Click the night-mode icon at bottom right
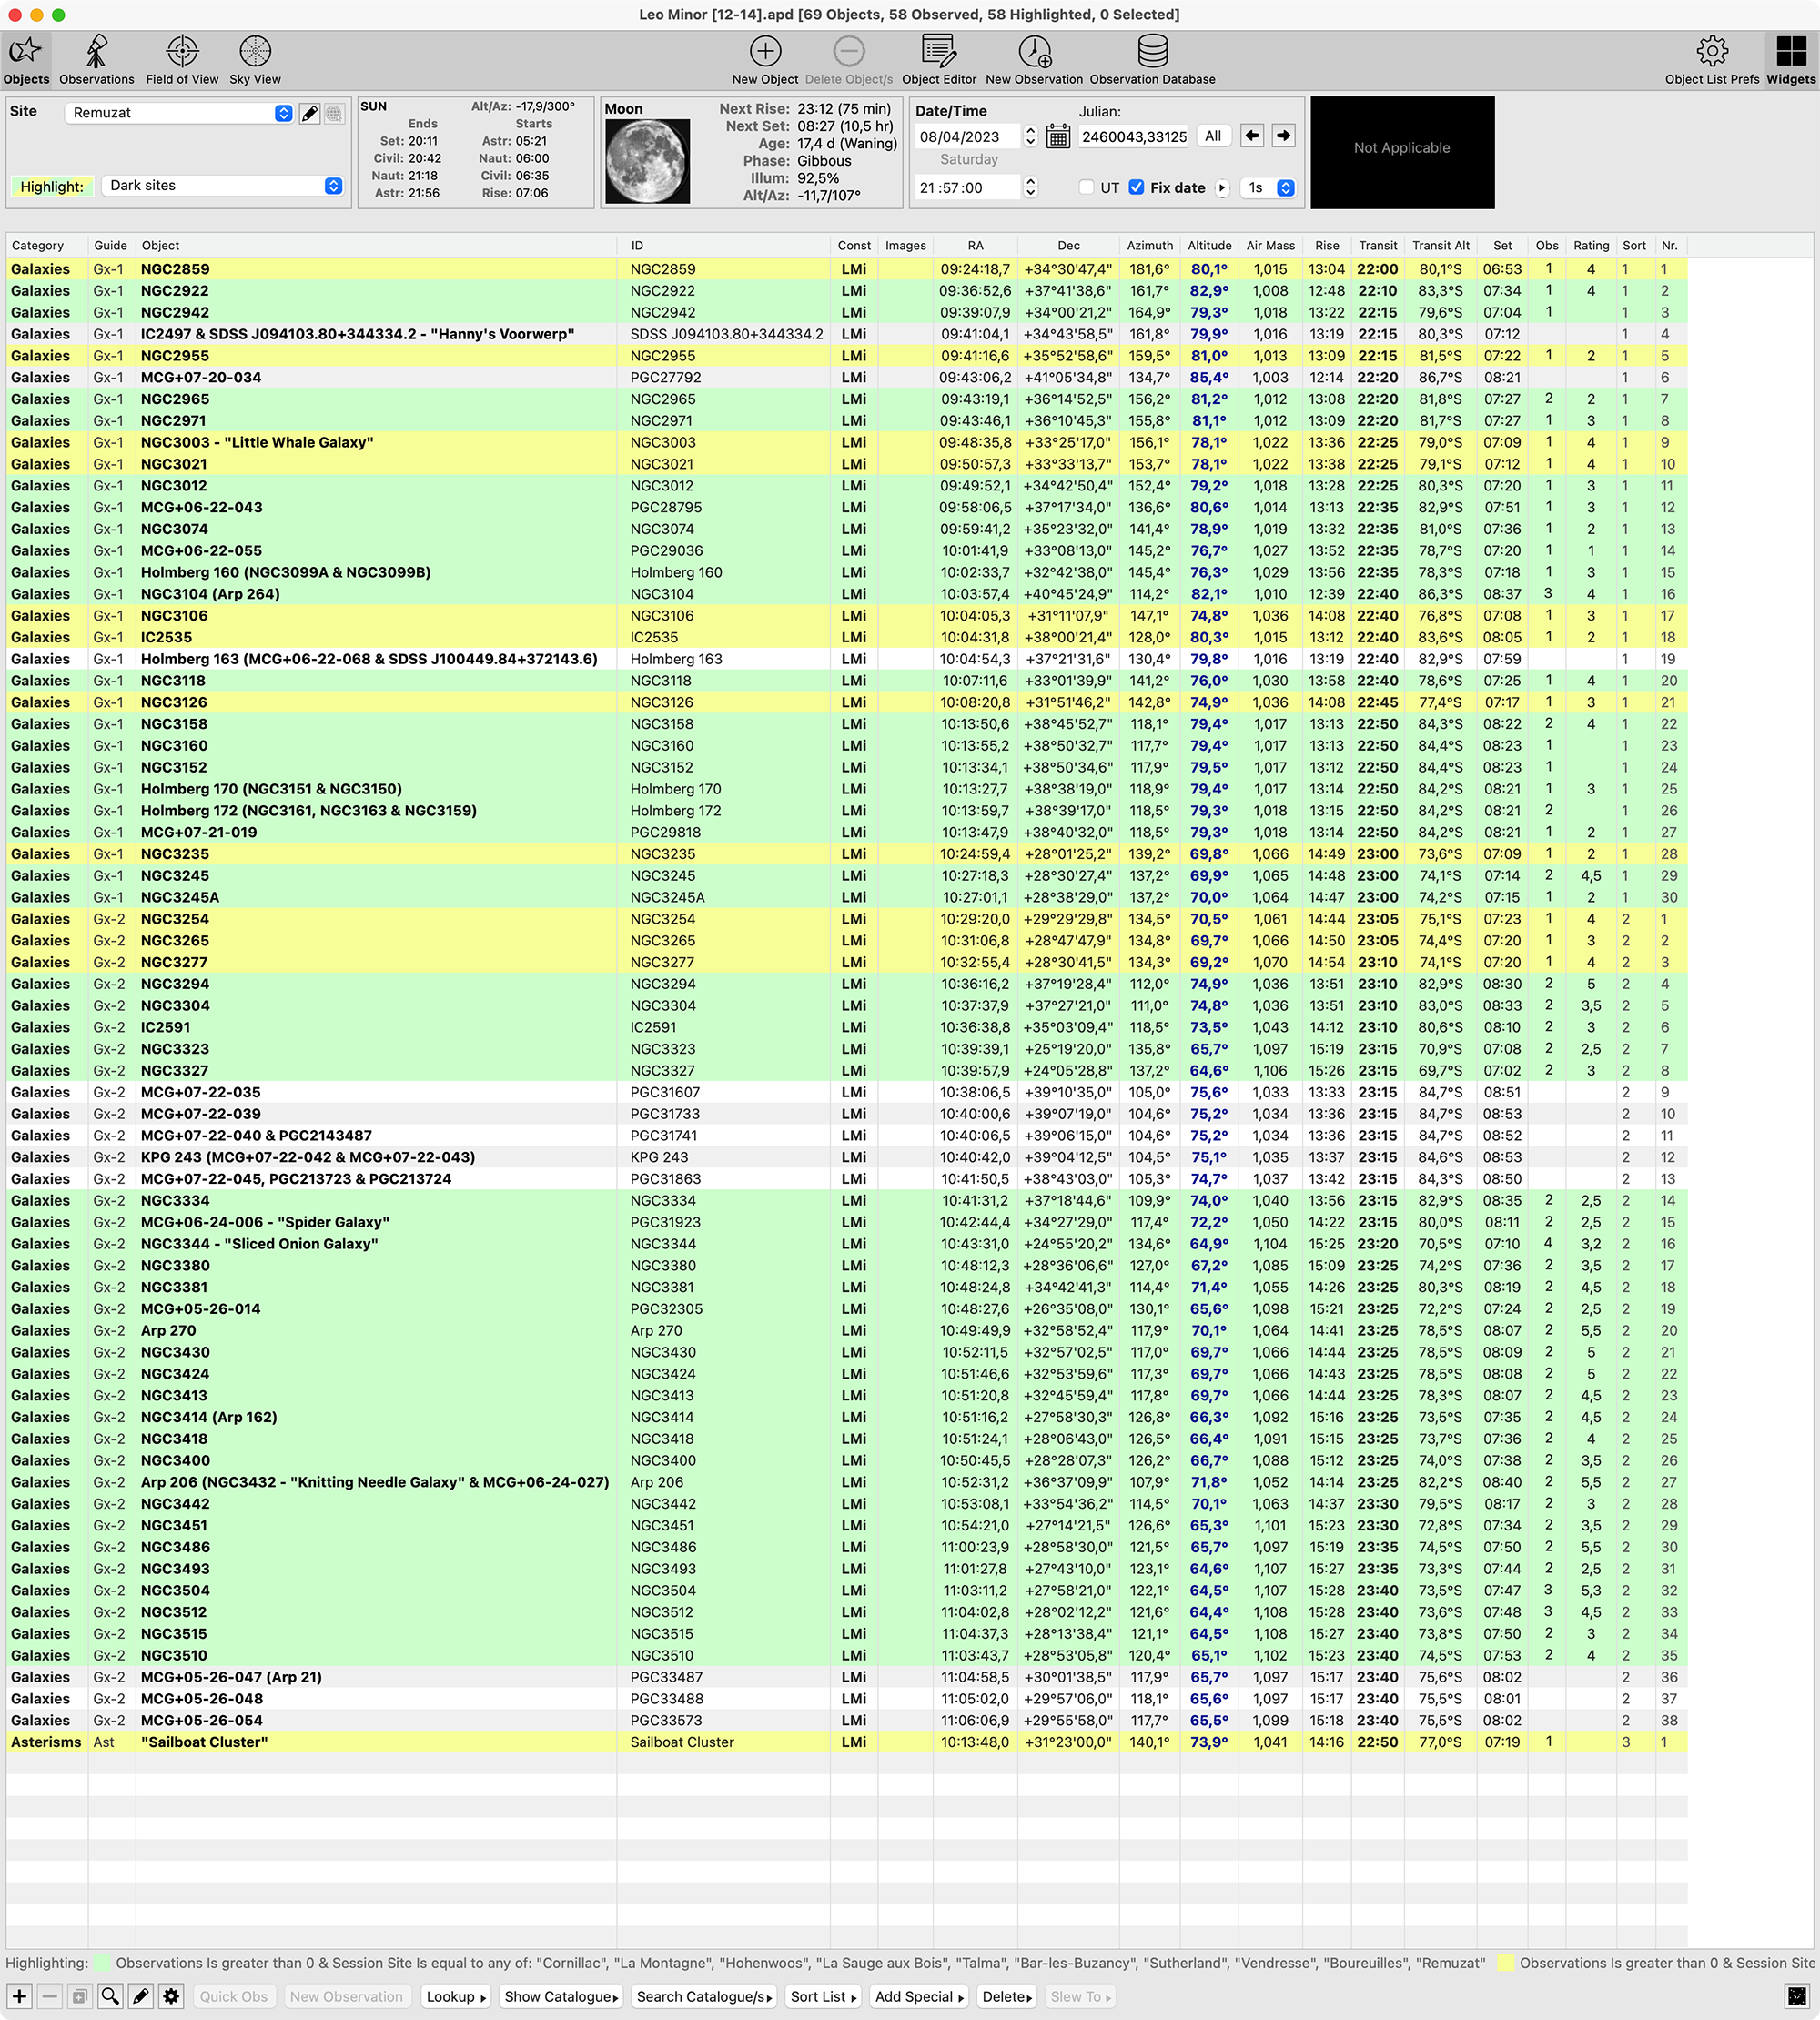 [1797, 1996]
